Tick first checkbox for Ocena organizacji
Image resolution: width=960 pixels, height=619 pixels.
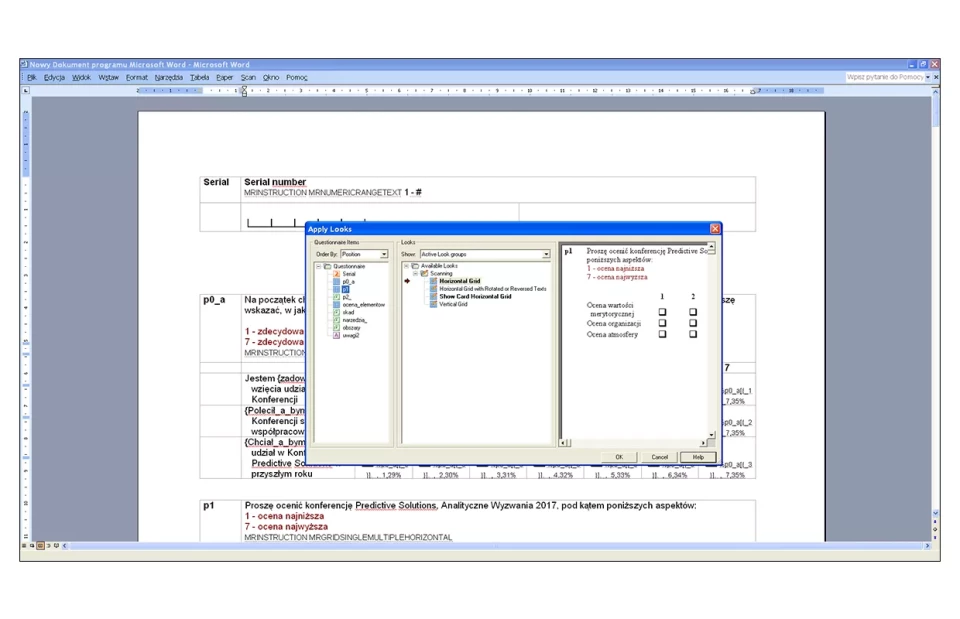click(x=662, y=323)
